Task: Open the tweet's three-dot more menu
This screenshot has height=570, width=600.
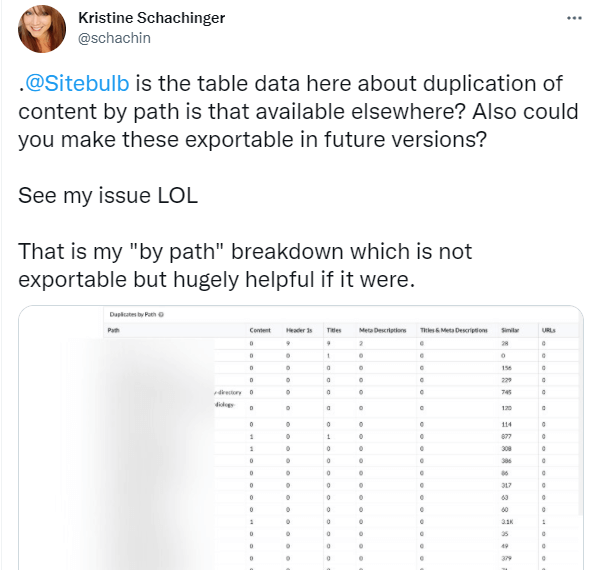Action: click(574, 18)
